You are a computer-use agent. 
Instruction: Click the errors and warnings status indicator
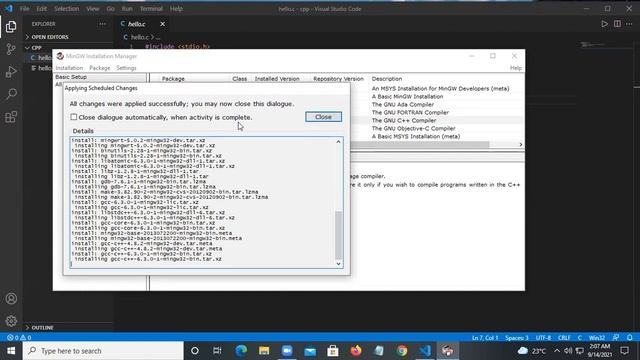tap(19, 338)
